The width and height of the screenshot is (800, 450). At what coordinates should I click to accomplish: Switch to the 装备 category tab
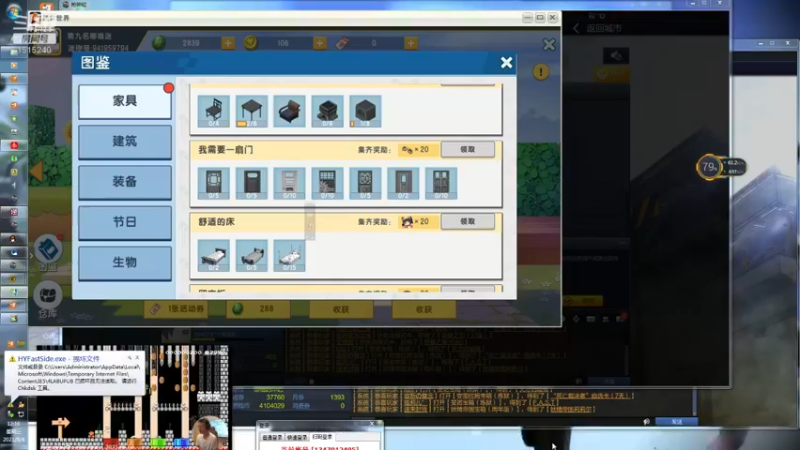[125, 182]
